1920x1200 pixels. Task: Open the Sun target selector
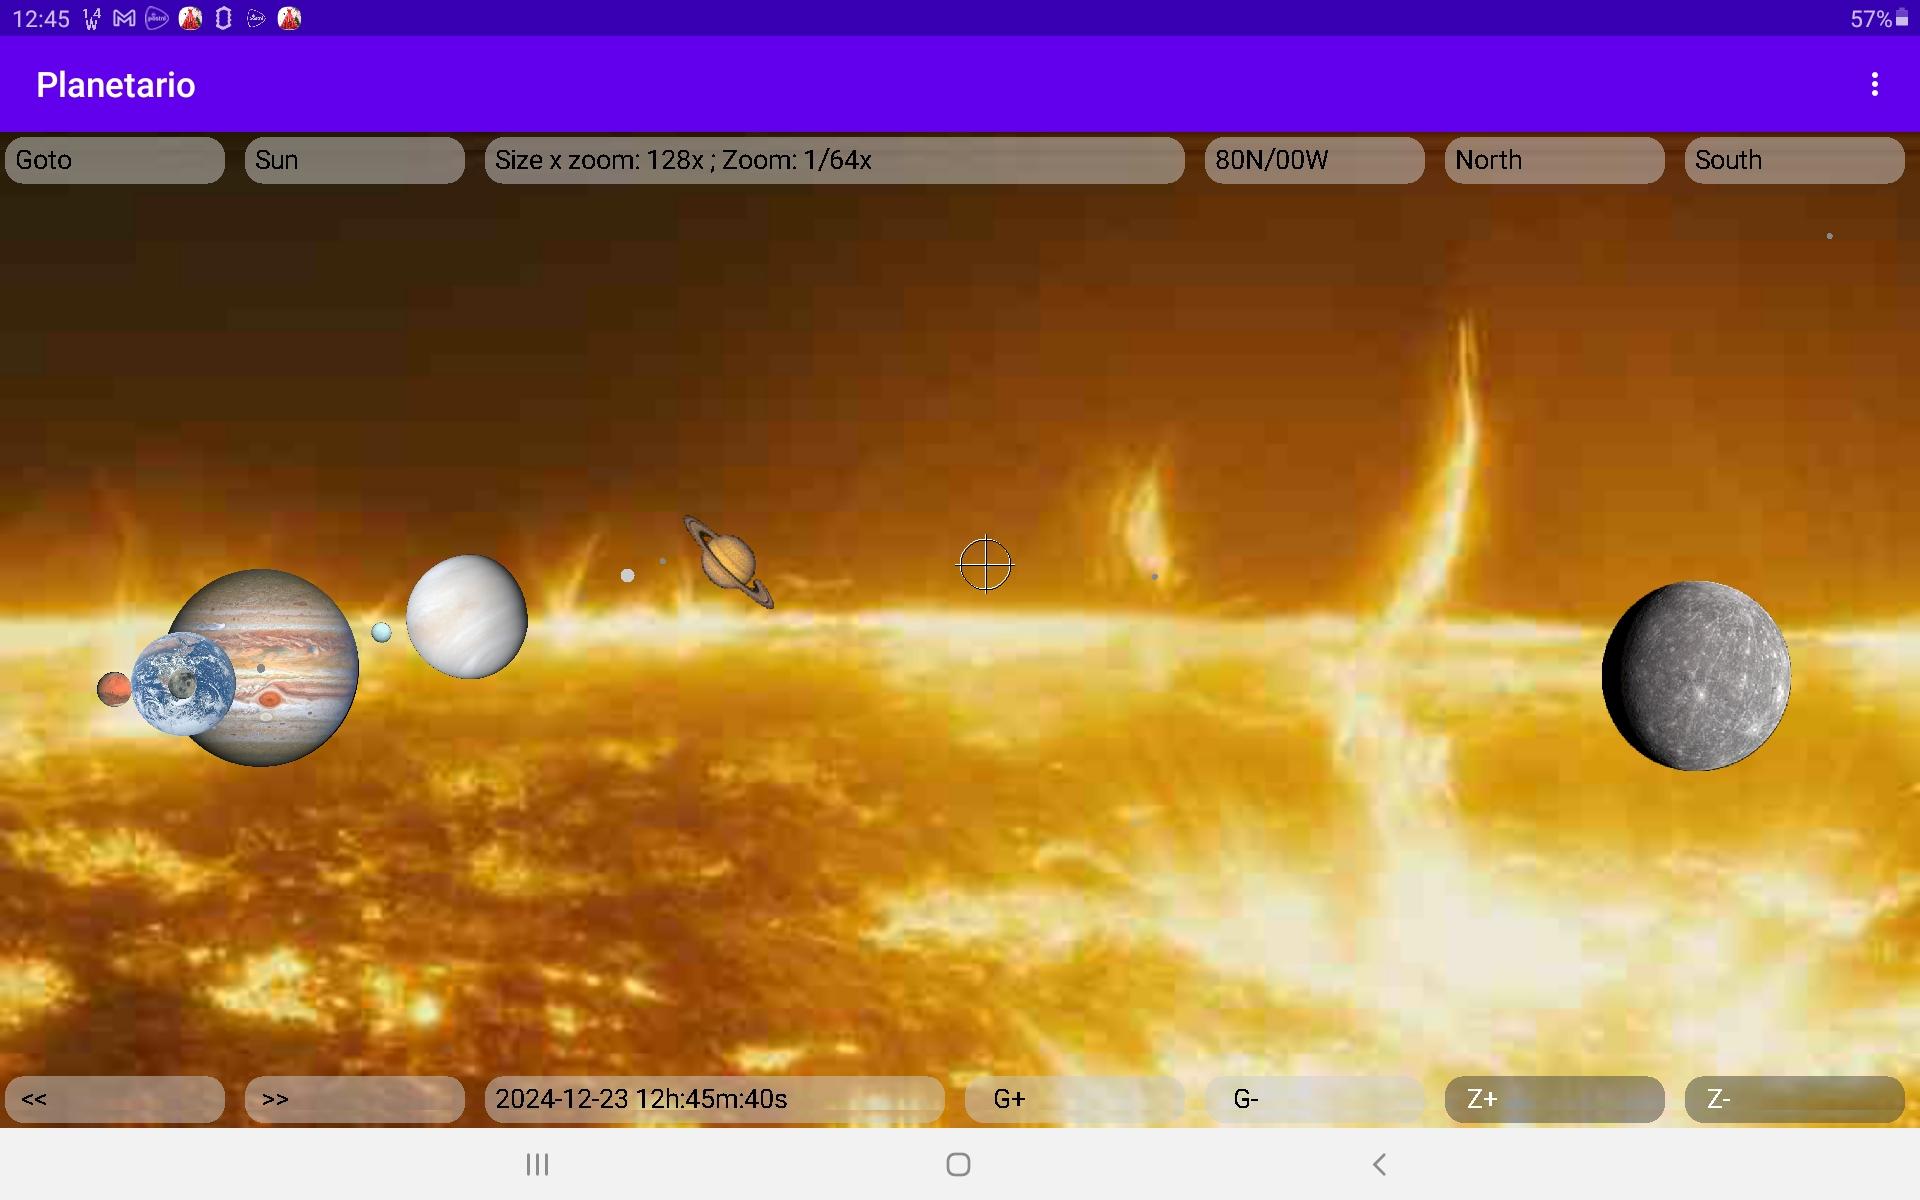click(x=354, y=160)
